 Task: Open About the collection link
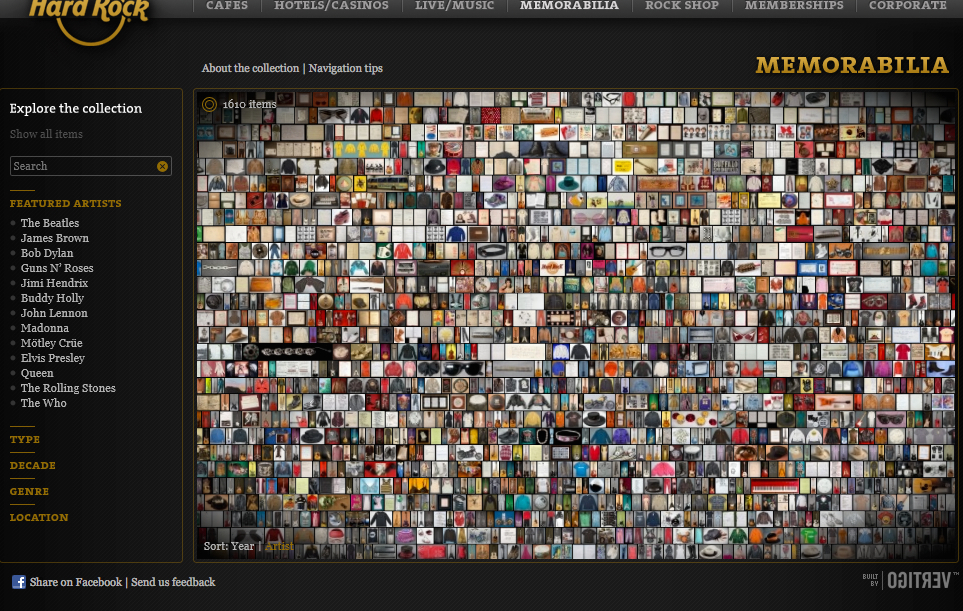click(251, 68)
